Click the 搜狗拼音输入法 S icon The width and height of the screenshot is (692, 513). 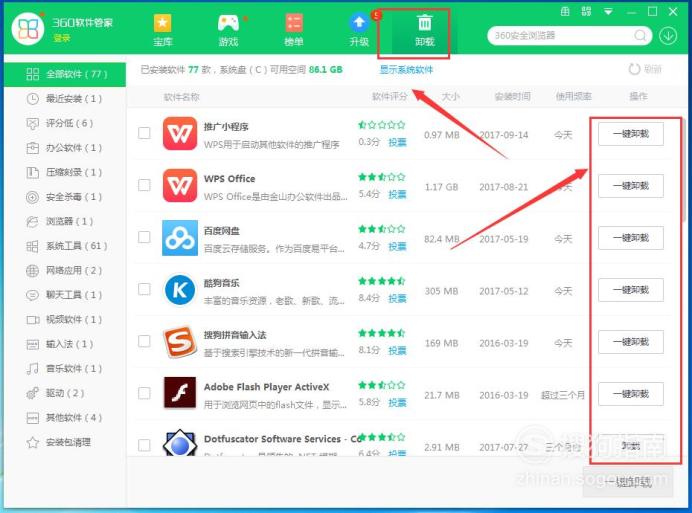(x=180, y=342)
